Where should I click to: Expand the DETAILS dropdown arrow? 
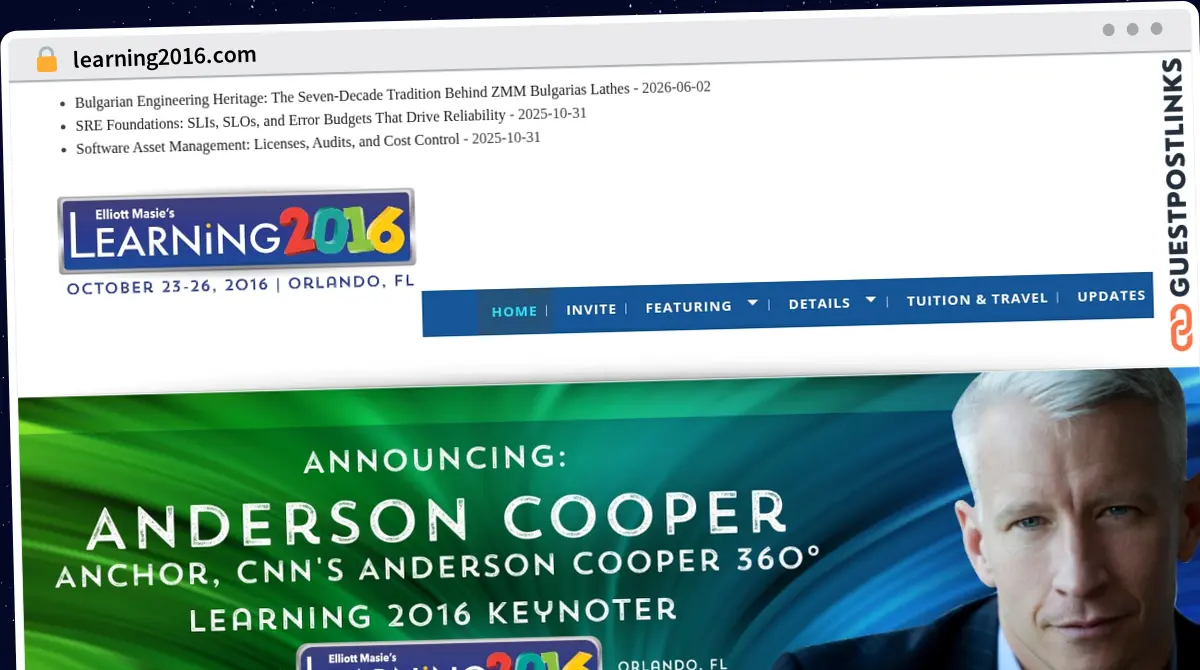pos(871,299)
